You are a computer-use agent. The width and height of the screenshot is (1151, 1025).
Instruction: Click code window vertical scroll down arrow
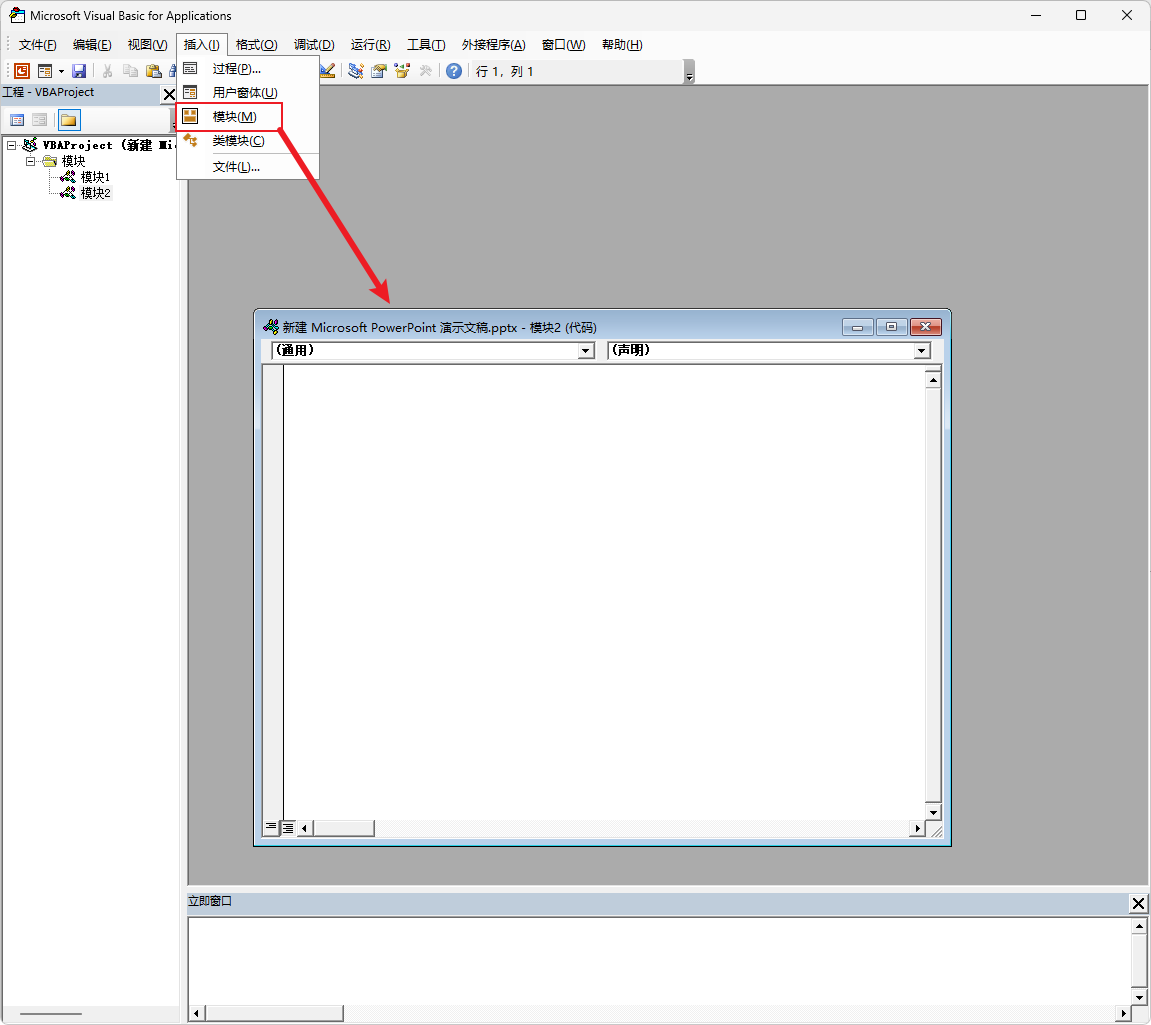[x=933, y=812]
